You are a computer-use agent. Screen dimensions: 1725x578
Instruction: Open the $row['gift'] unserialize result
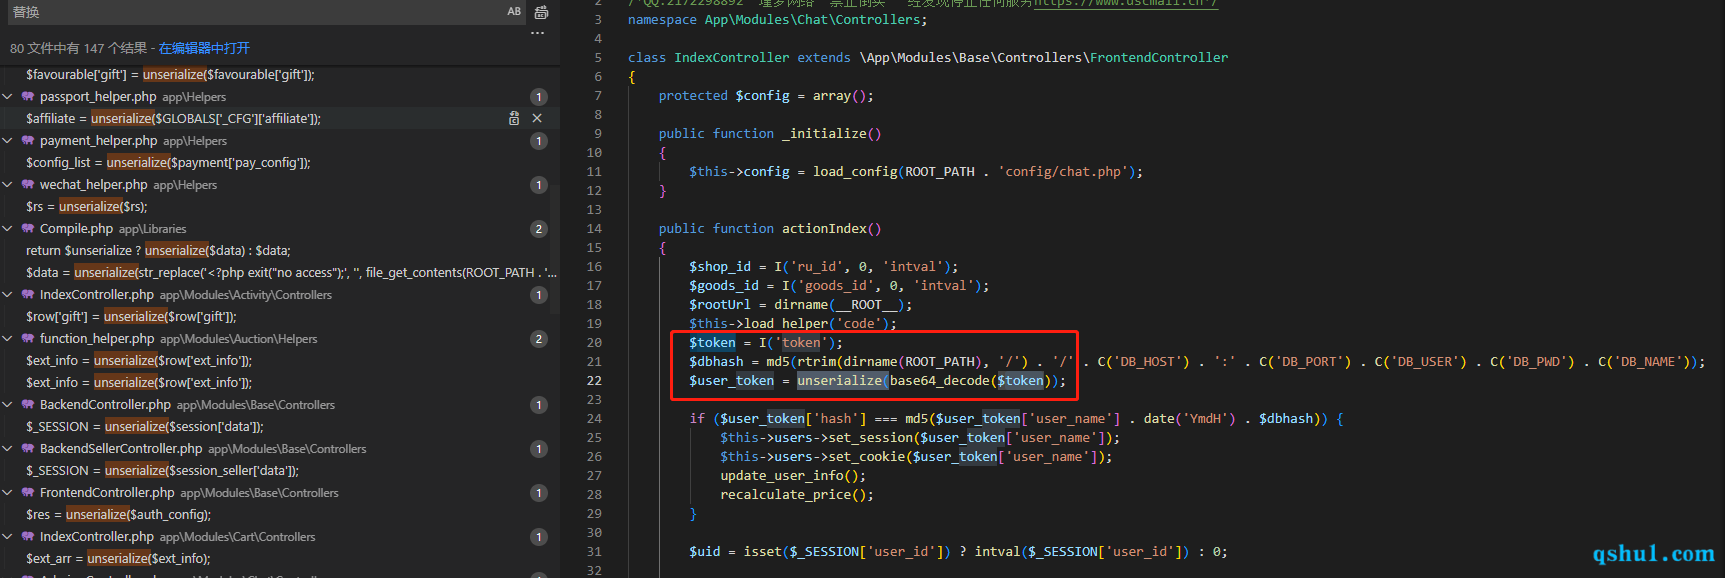tap(131, 316)
